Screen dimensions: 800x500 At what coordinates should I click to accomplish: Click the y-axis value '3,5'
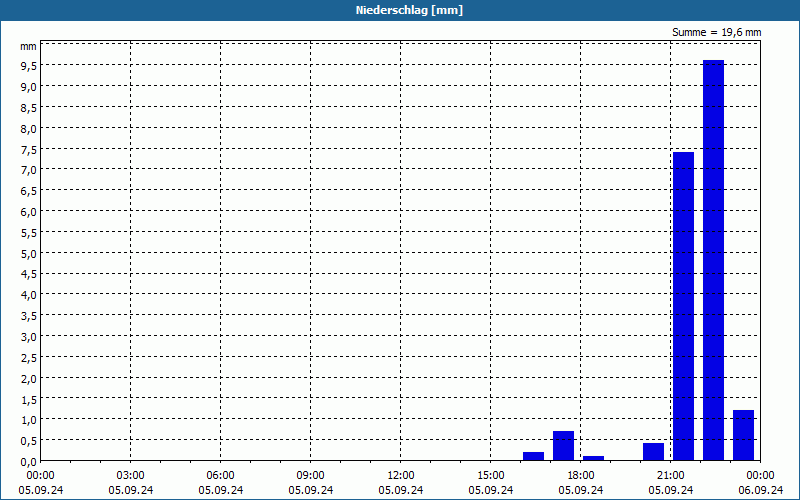29,316
